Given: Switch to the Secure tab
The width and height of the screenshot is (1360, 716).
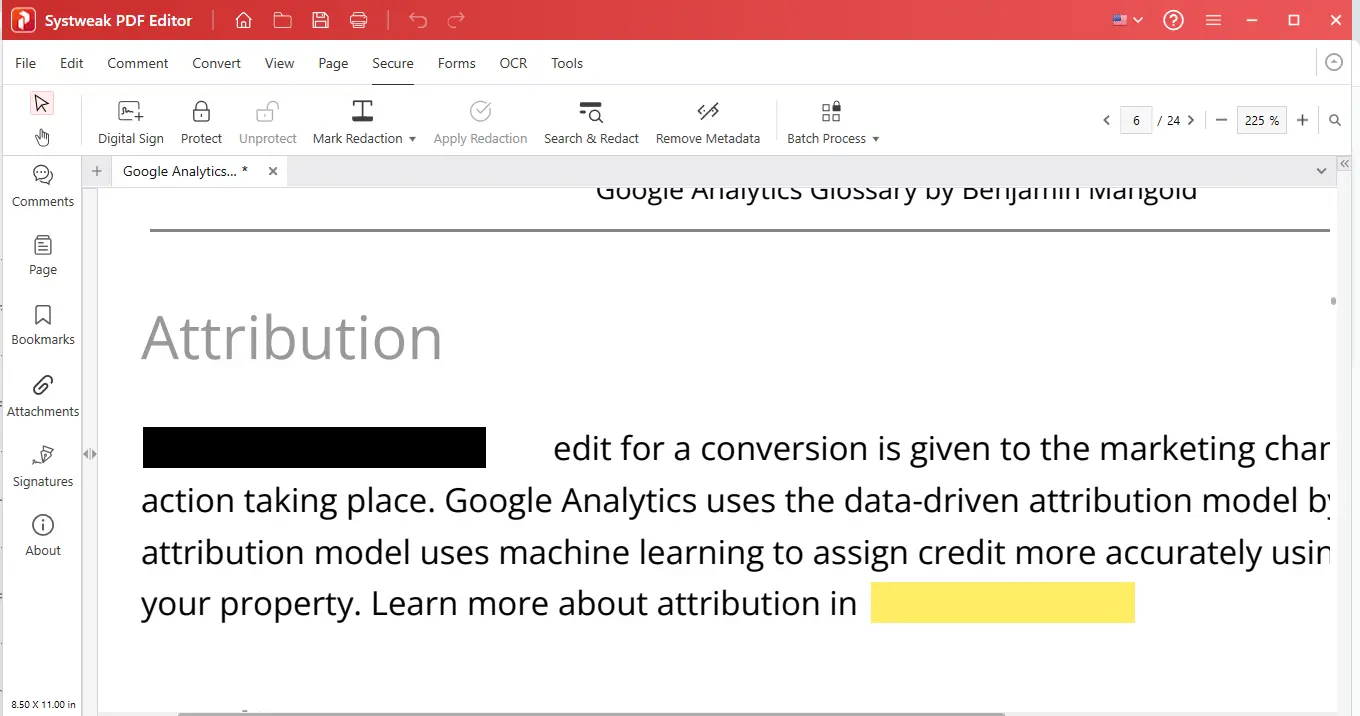Looking at the screenshot, I should pos(393,63).
